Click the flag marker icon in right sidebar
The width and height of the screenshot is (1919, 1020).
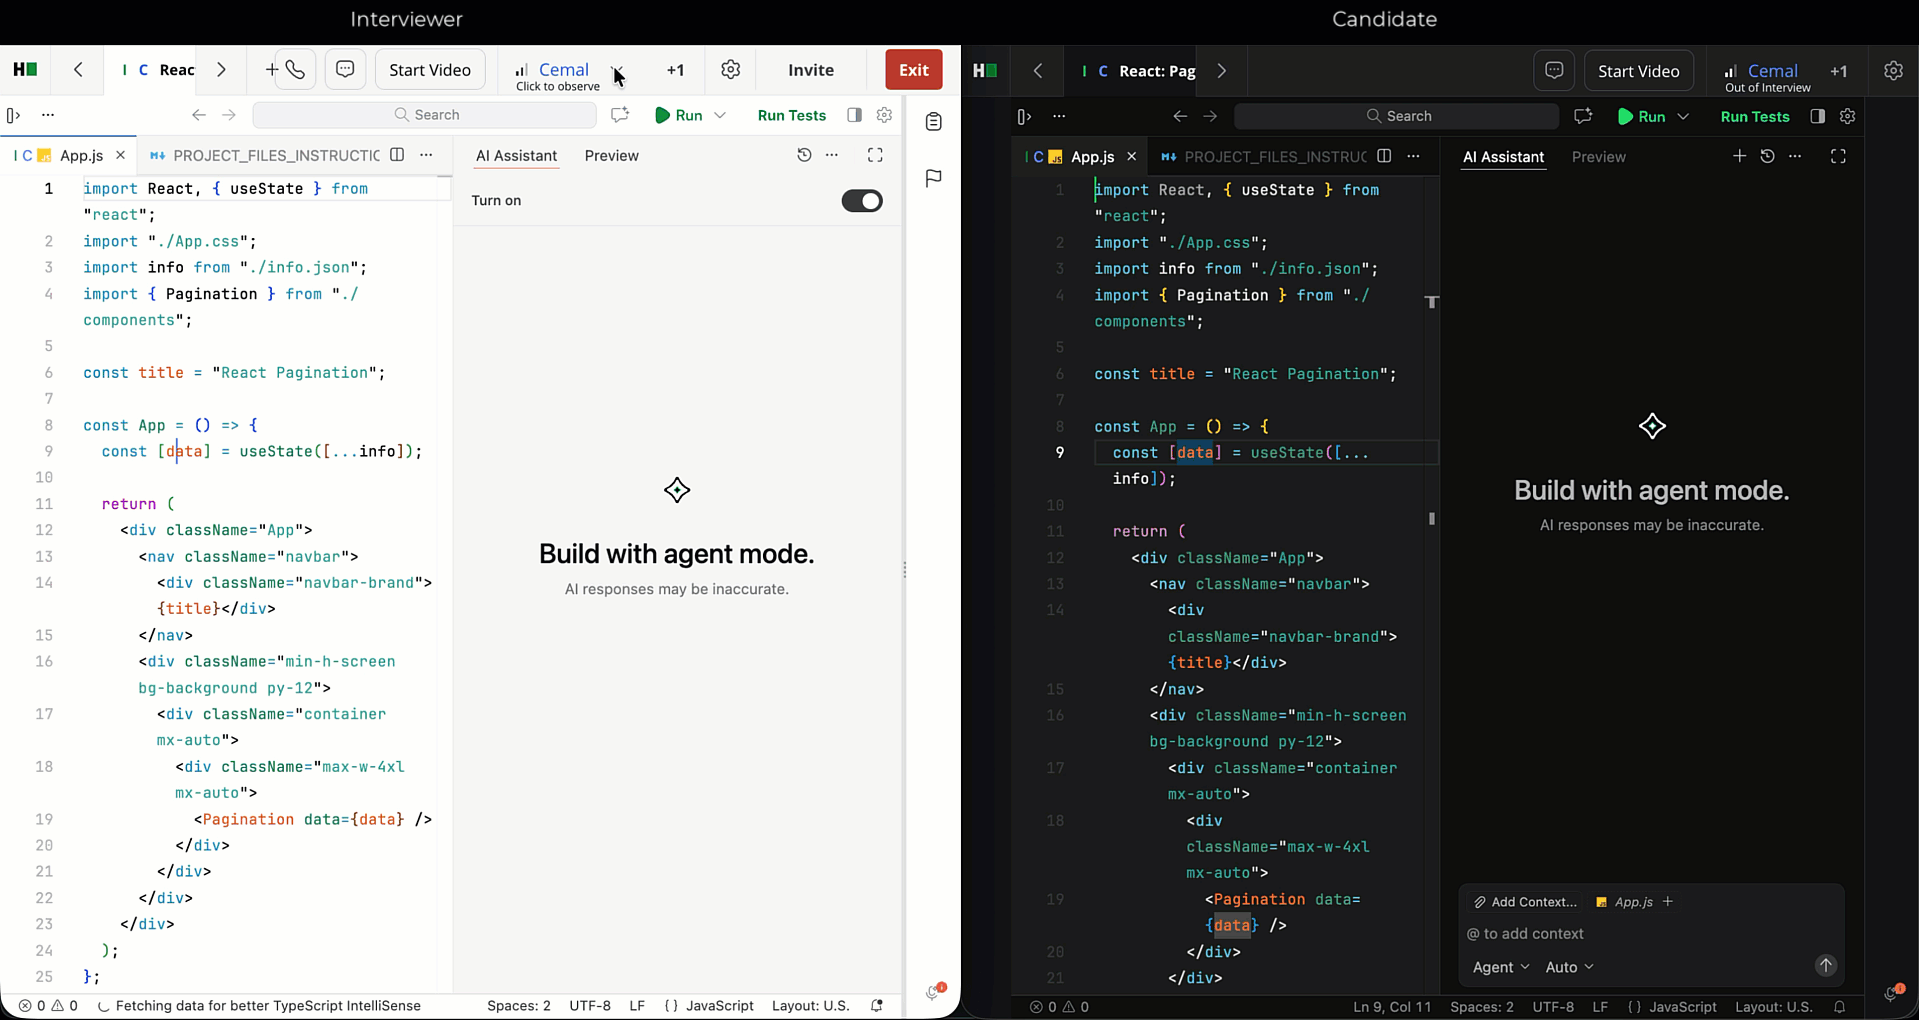[x=933, y=178]
